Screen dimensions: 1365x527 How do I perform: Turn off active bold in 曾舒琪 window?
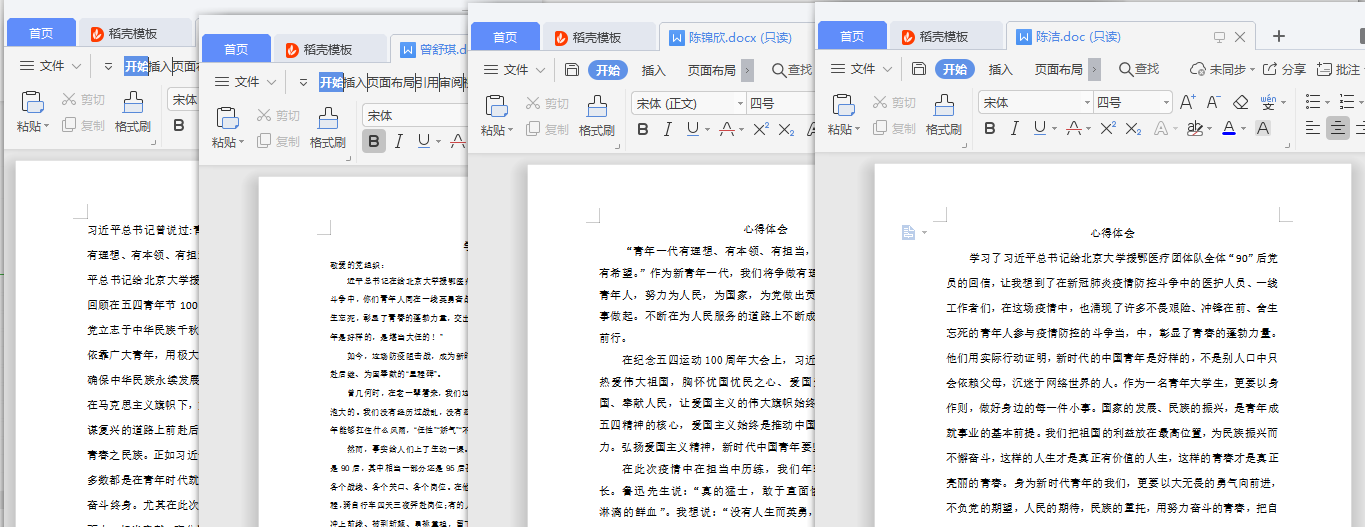(x=374, y=141)
